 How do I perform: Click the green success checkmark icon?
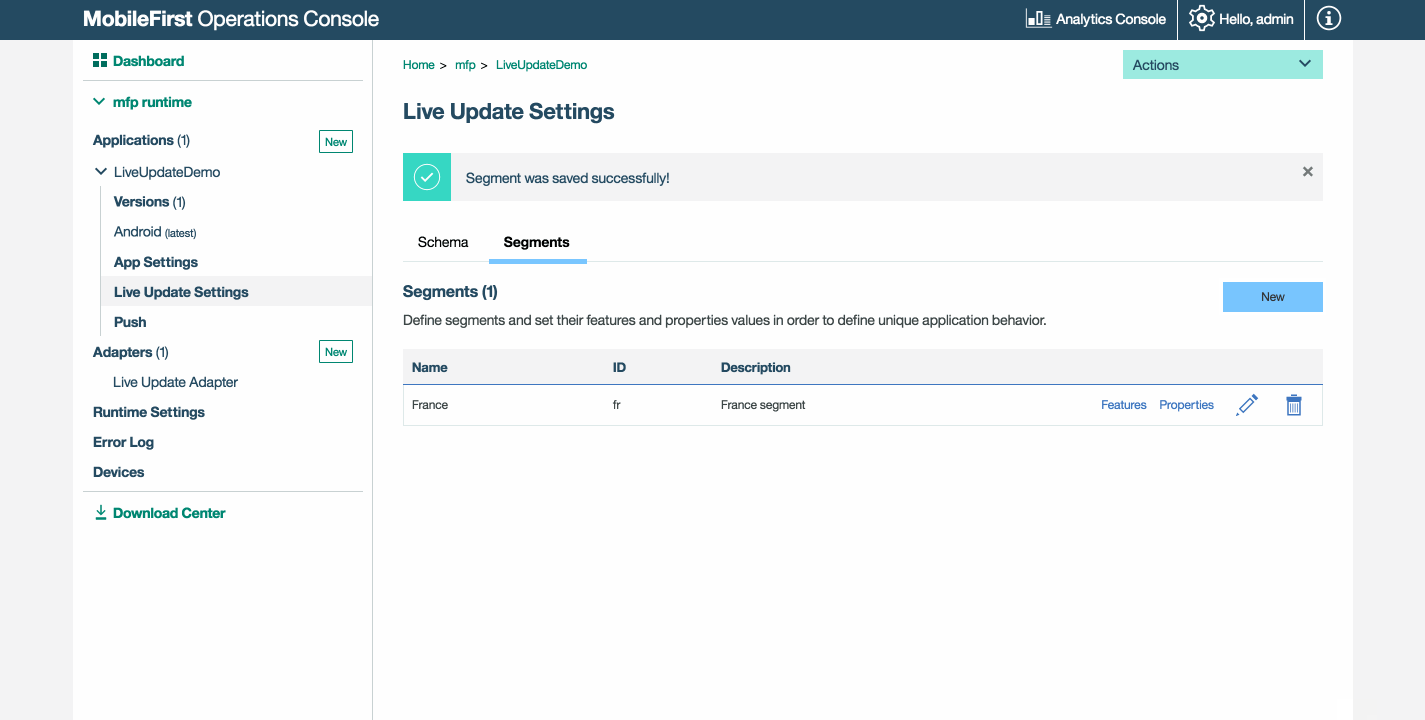coord(427,177)
